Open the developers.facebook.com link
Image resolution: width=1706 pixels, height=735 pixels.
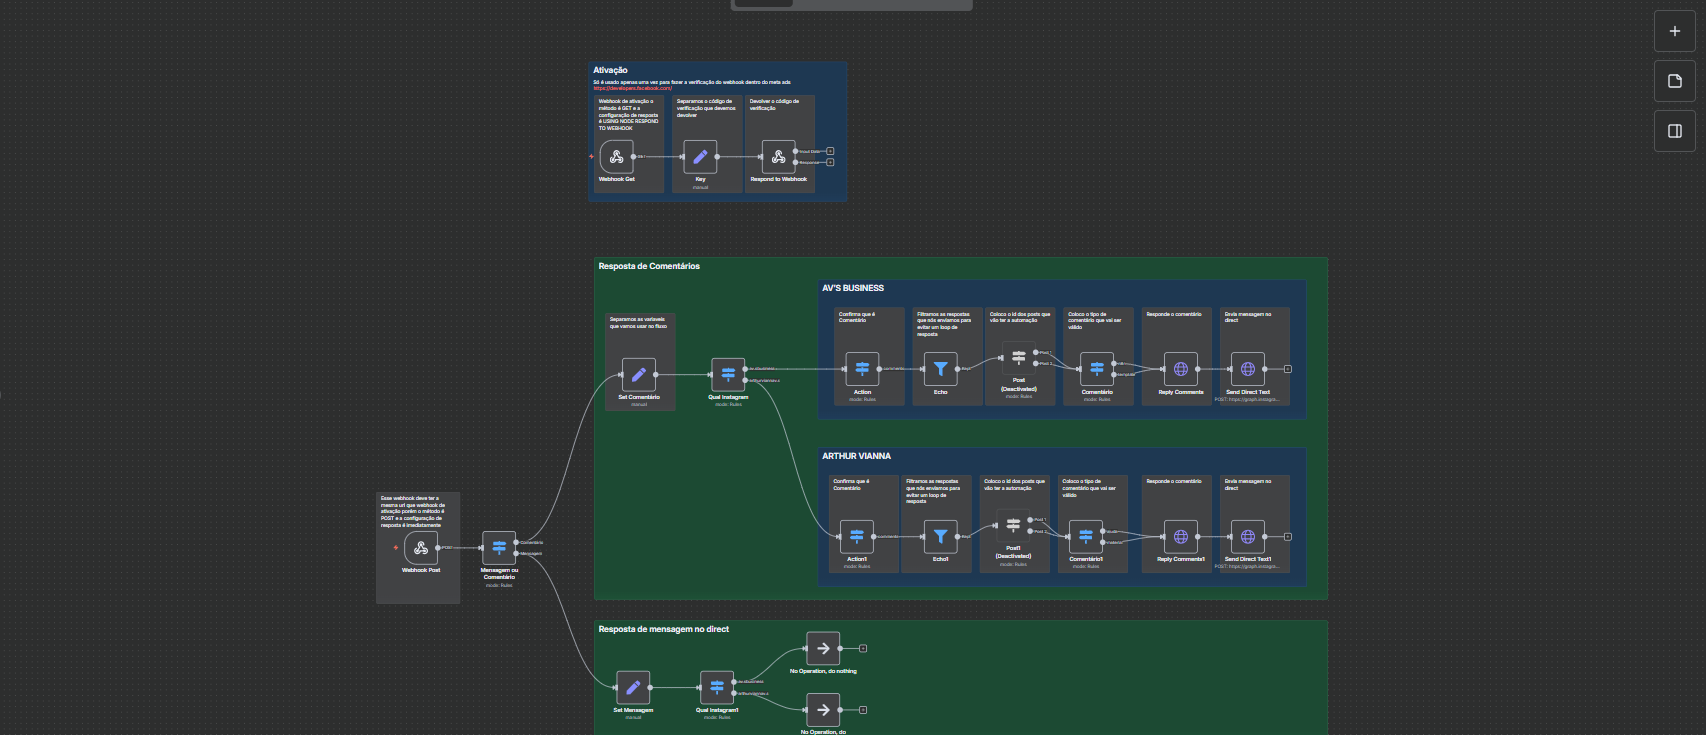coord(632,89)
